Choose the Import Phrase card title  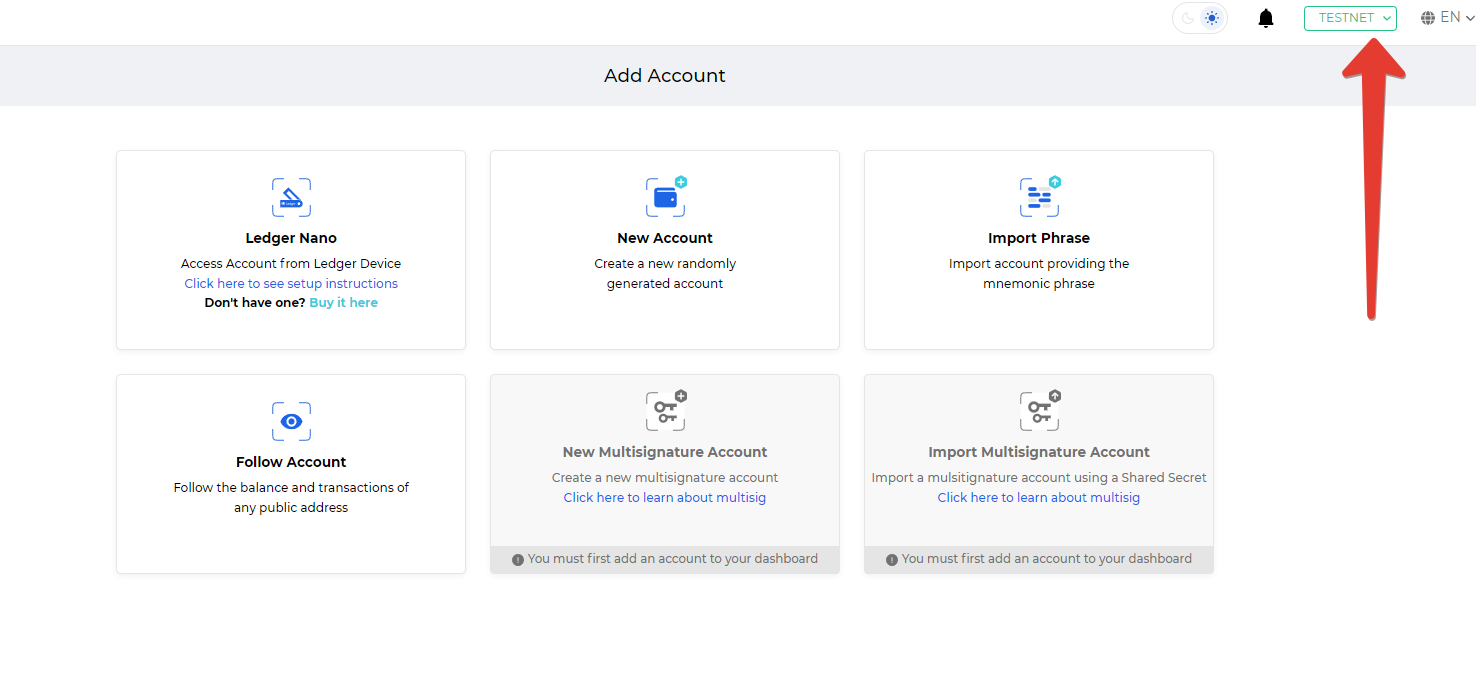1039,238
